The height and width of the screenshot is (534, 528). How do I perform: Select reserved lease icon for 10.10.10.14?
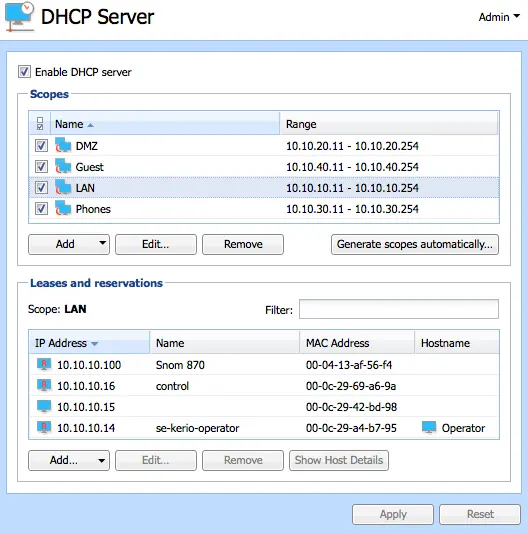[x=44, y=427]
